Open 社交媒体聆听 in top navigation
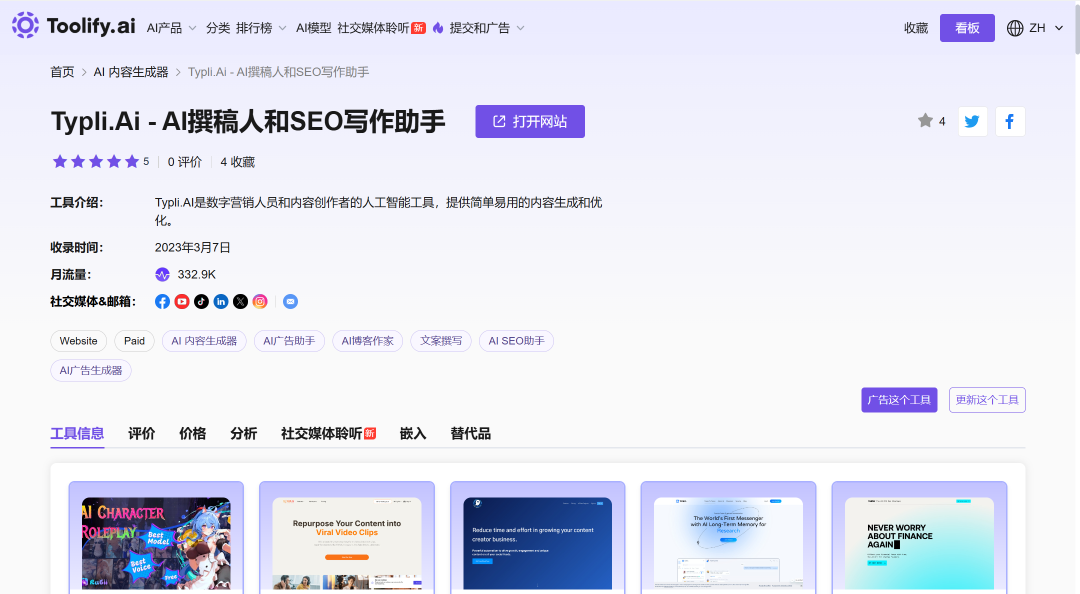The width and height of the screenshot is (1080, 594). 381,28
